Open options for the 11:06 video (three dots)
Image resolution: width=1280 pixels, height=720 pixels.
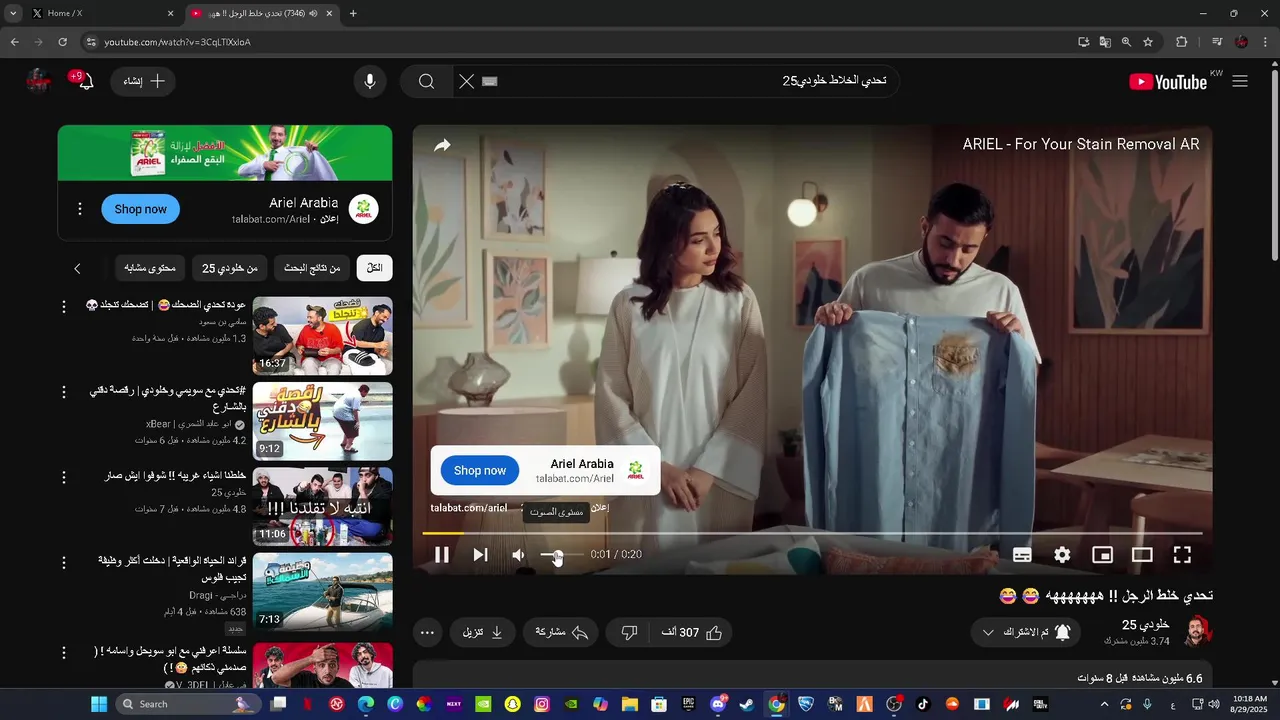click(x=64, y=477)
